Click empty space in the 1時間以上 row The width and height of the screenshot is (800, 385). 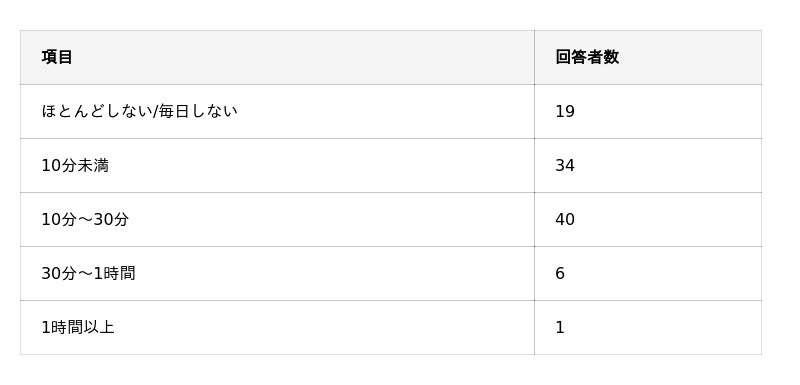[327, 327]
